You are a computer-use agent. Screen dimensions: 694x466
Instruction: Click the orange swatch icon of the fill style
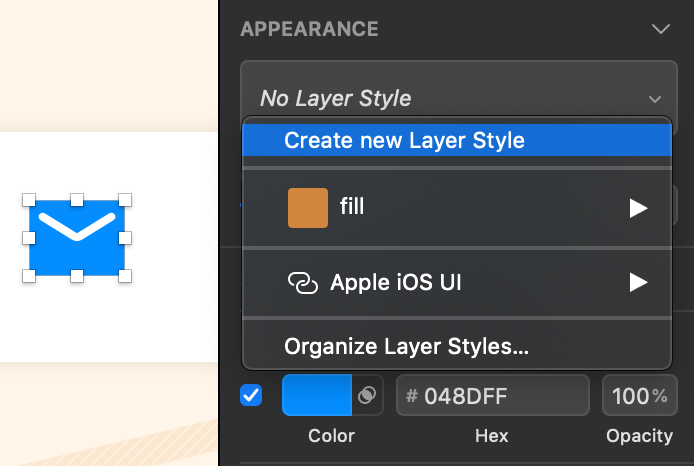(308, 208)
